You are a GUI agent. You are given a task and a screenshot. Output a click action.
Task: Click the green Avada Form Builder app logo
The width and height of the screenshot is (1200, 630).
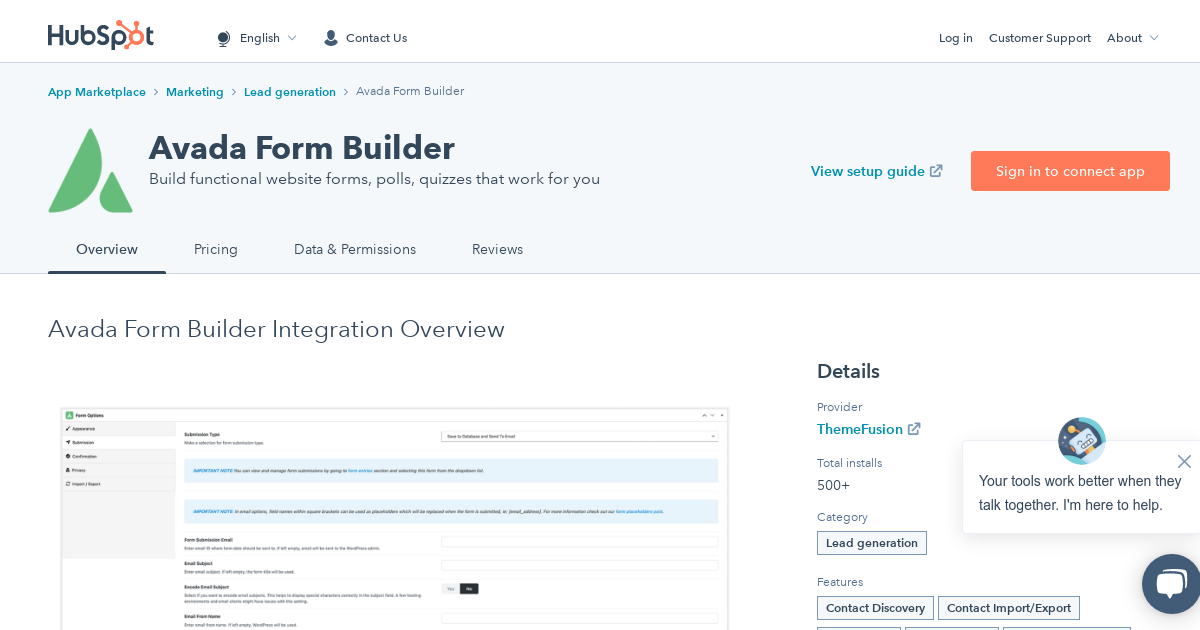tap(91, 169)
